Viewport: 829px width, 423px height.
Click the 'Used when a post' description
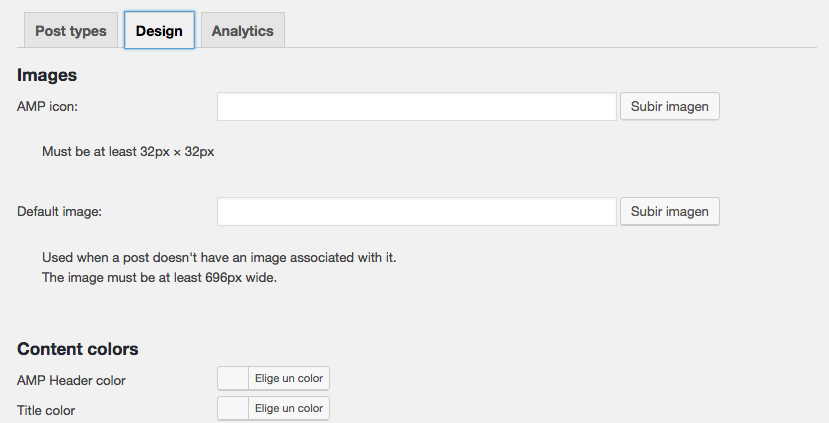[x=219, y=257]
